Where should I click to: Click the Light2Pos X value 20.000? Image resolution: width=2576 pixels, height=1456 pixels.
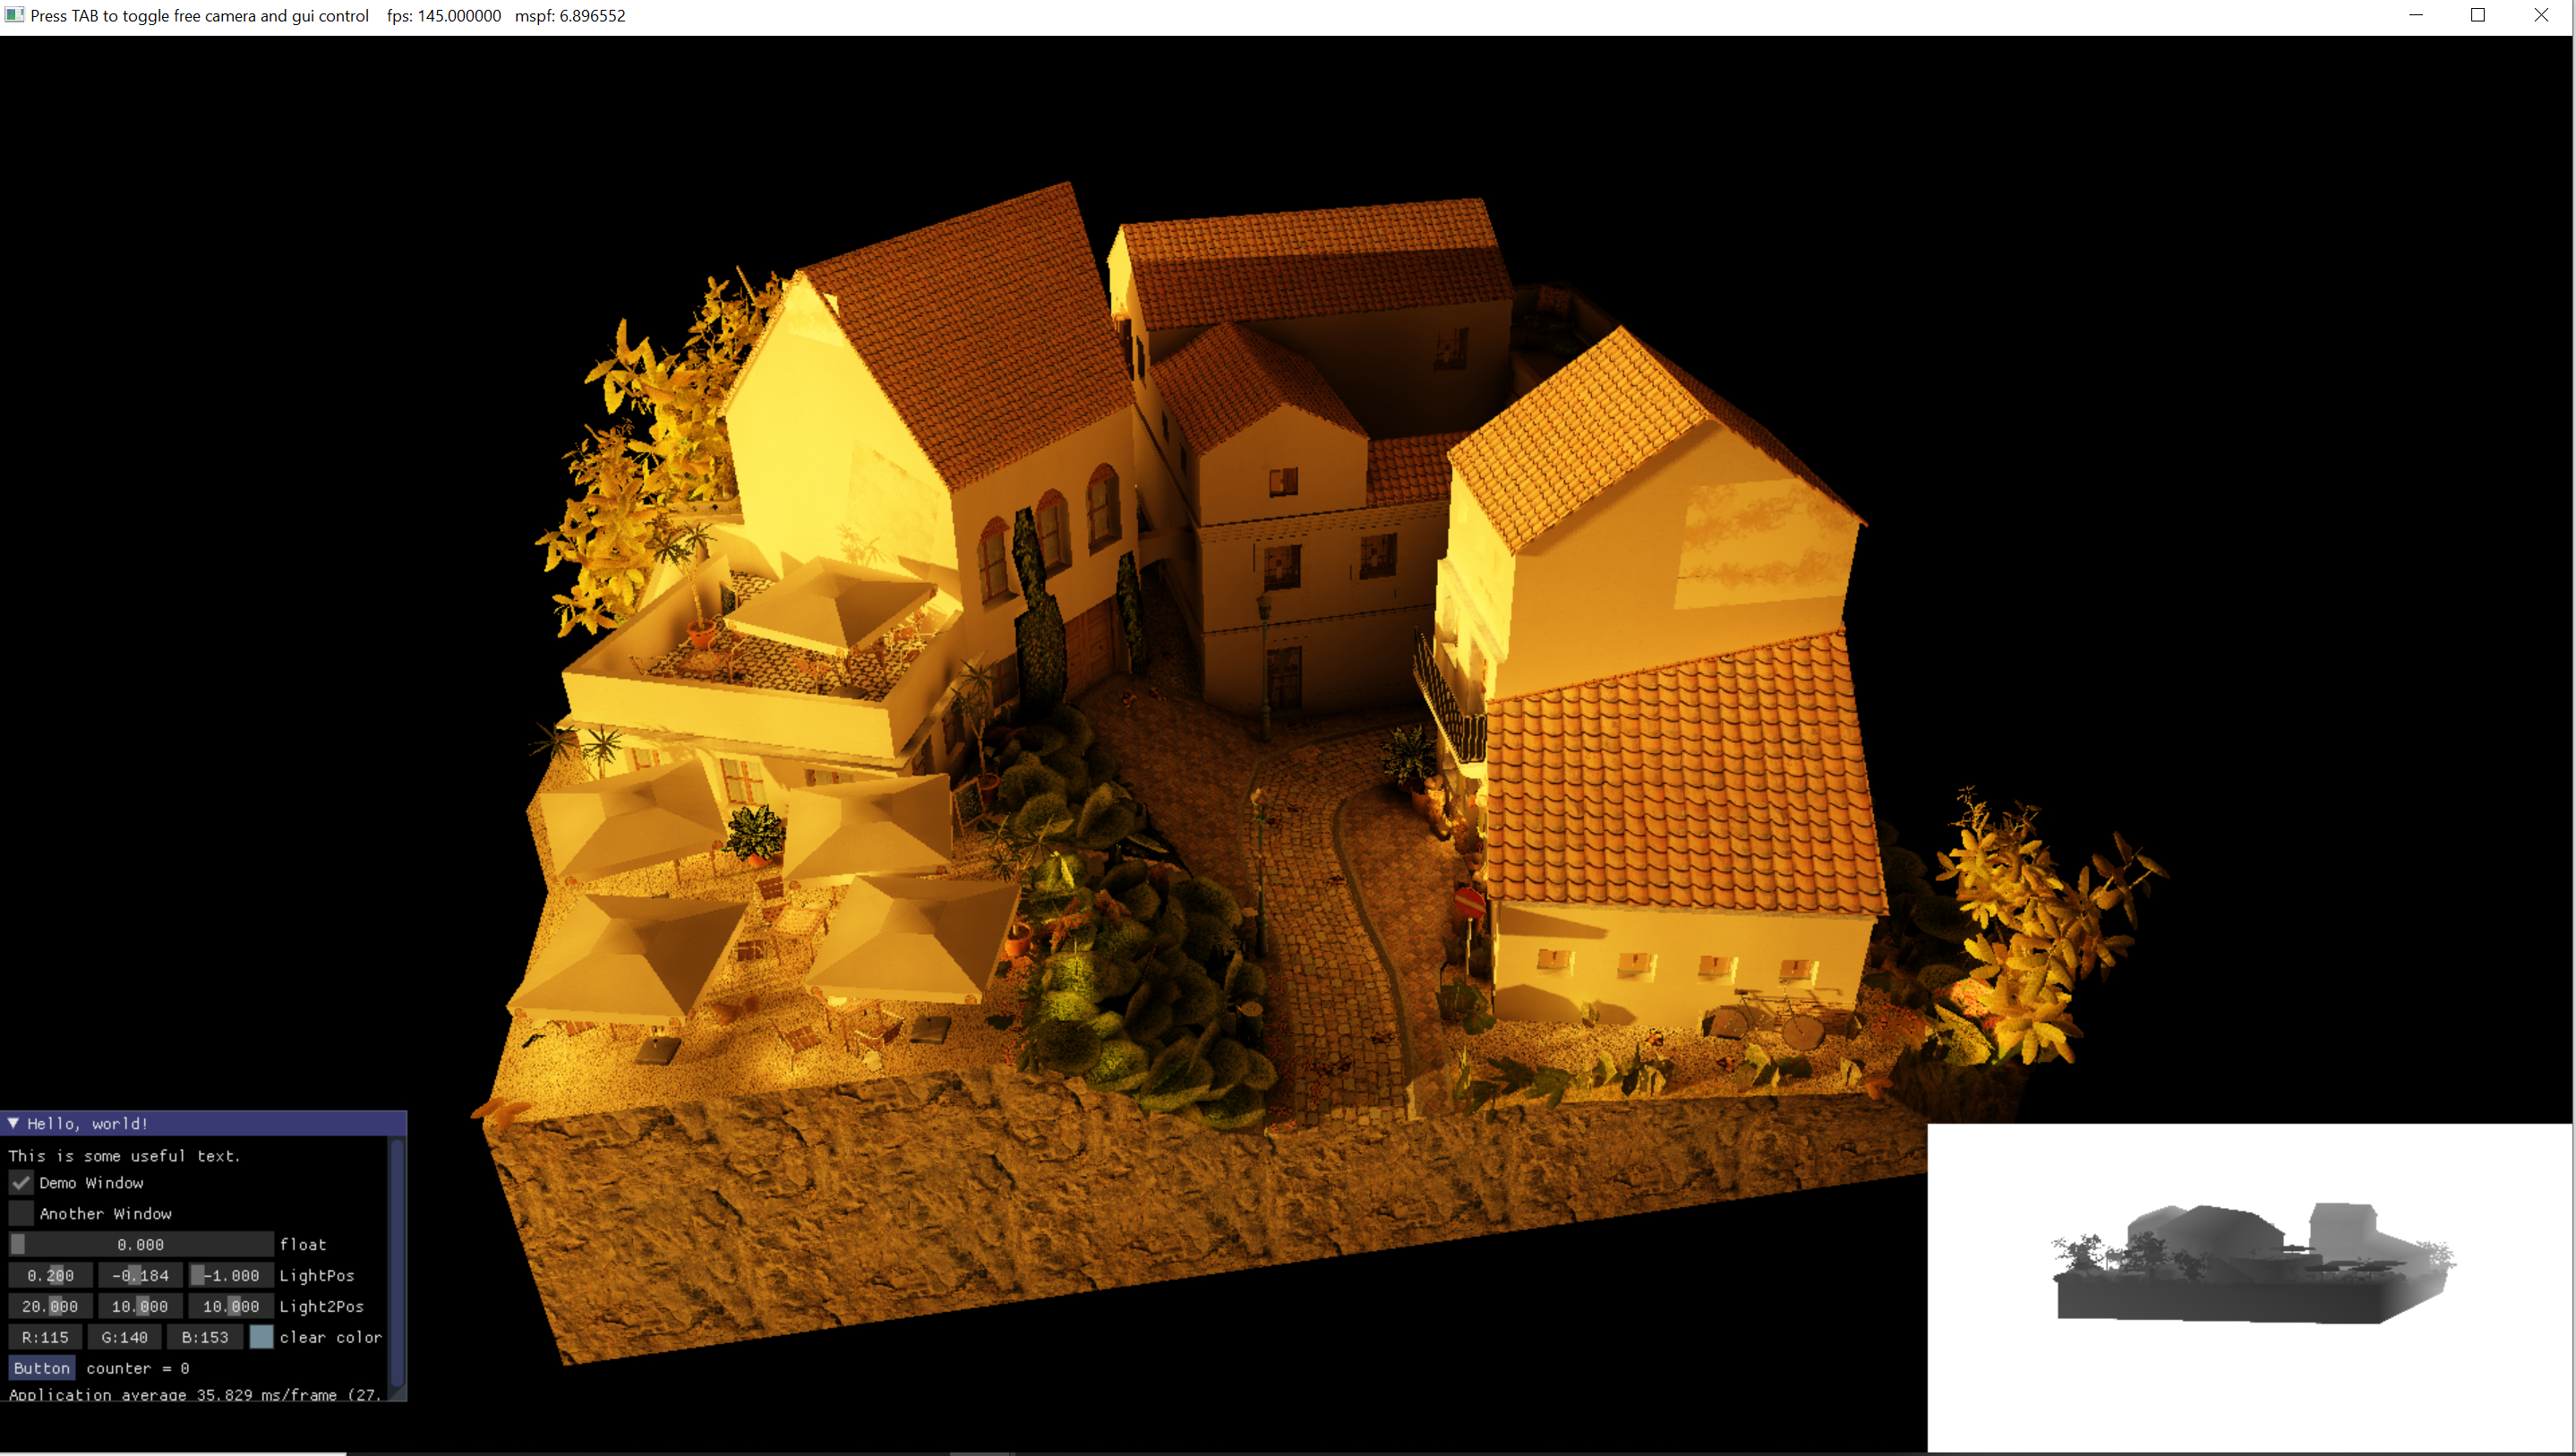coord(50,1306)
